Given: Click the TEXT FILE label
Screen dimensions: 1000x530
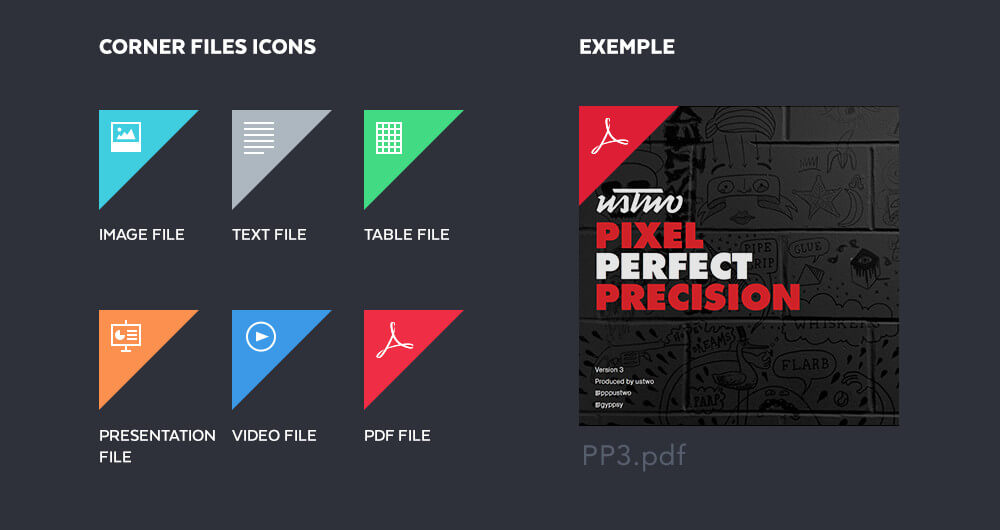Looking at the screenshot, I should click(x=269, y=235).
